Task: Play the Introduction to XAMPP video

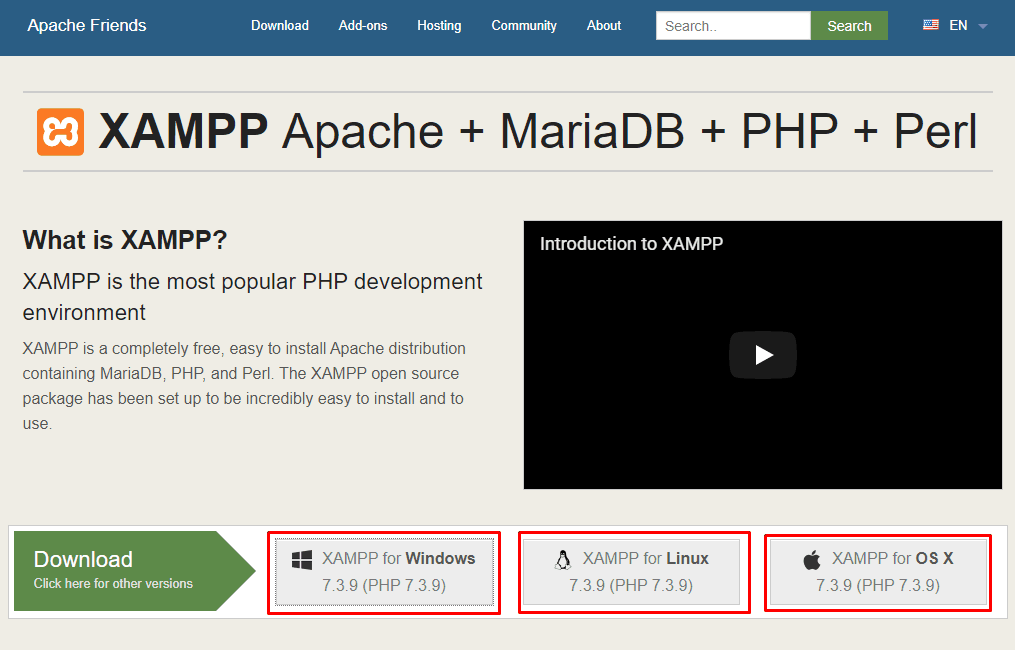Action: pyautogui.click(x=763, y=355)
